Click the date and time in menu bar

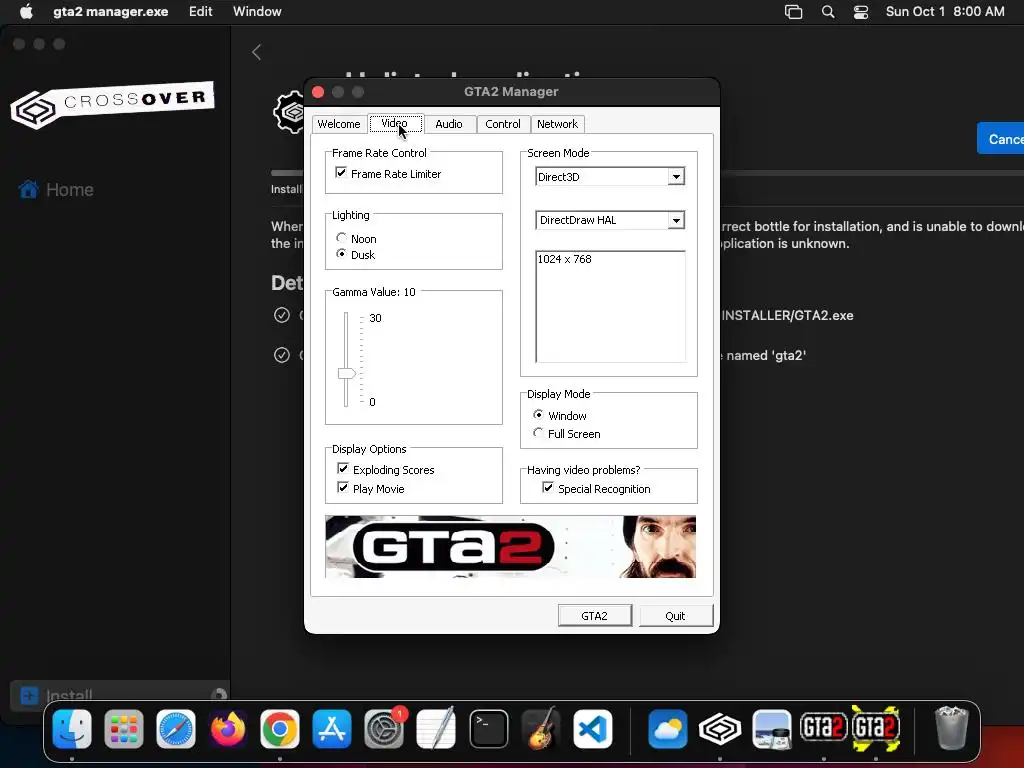[x=945, y=12]
